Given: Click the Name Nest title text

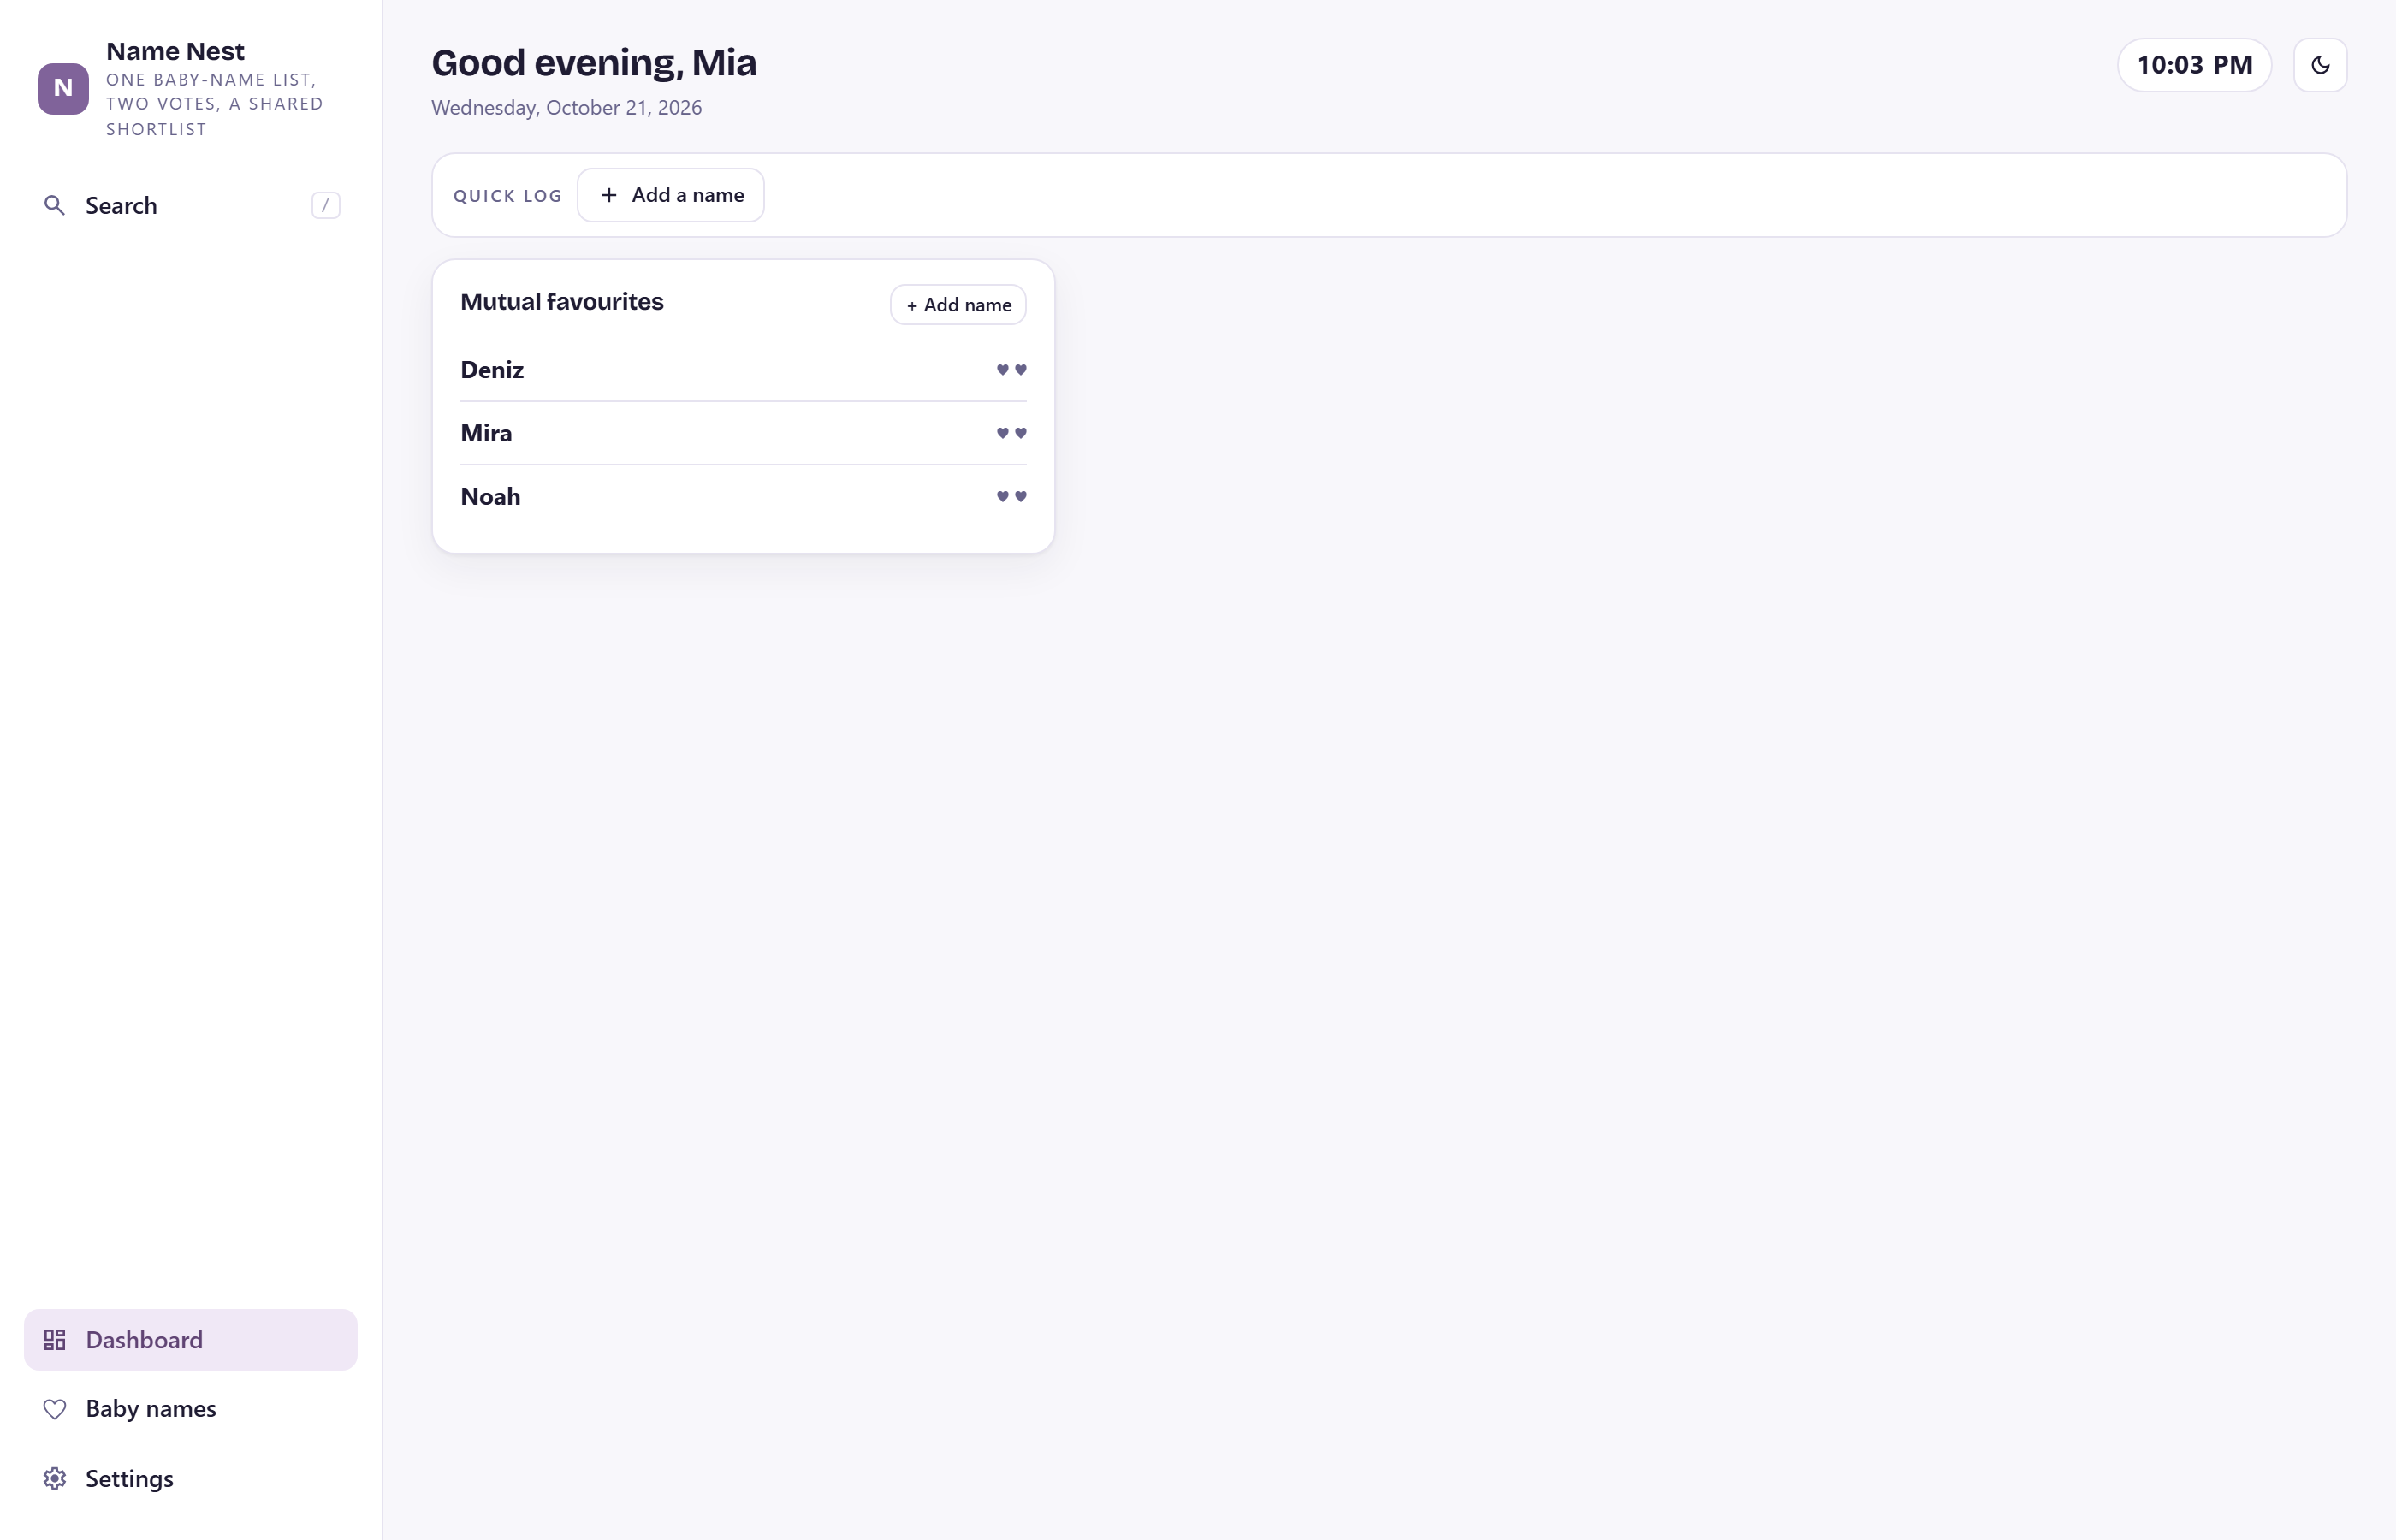Looking at the screenshot, I should pyautogui.click(x=175, y=51).
